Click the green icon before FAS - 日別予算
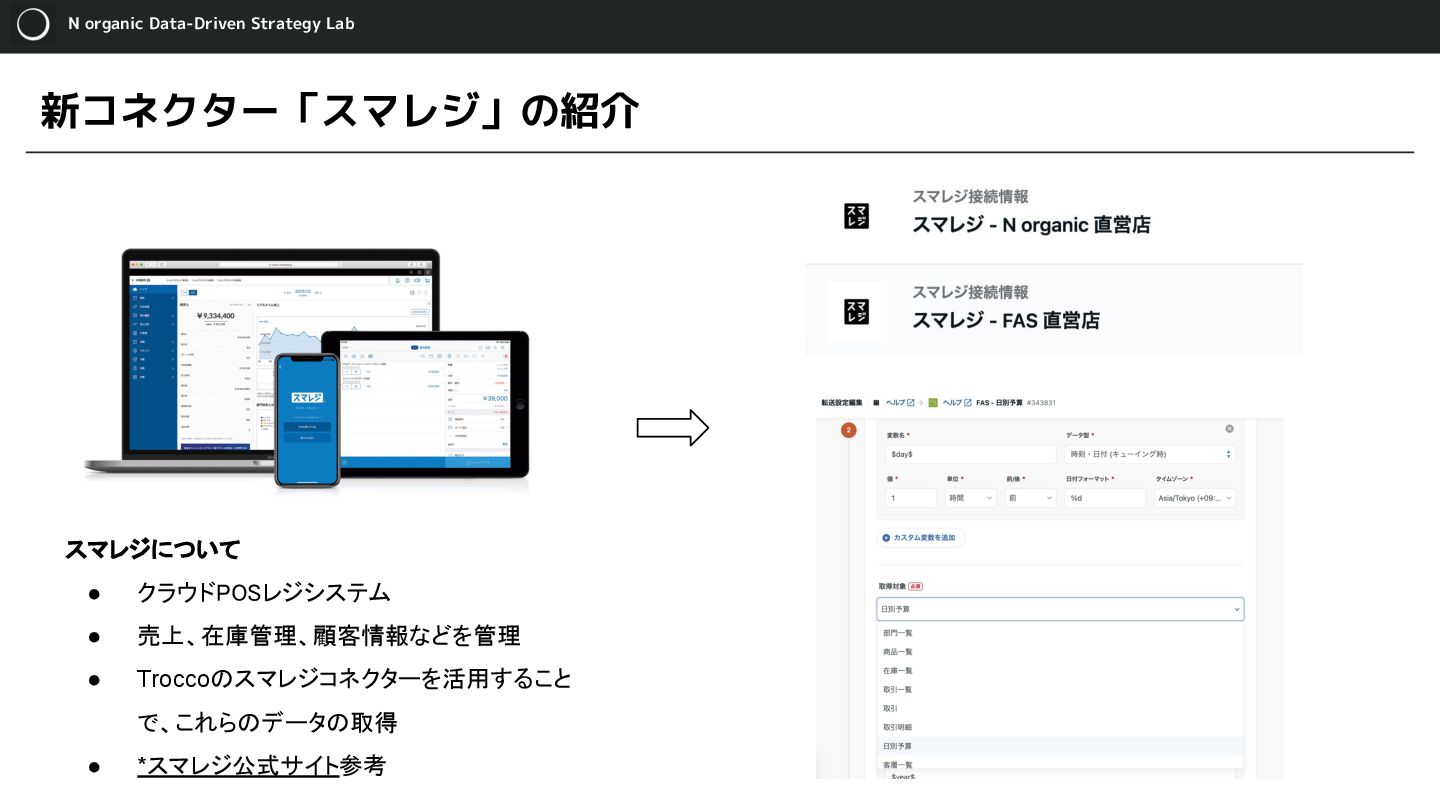 coord(932,402)
